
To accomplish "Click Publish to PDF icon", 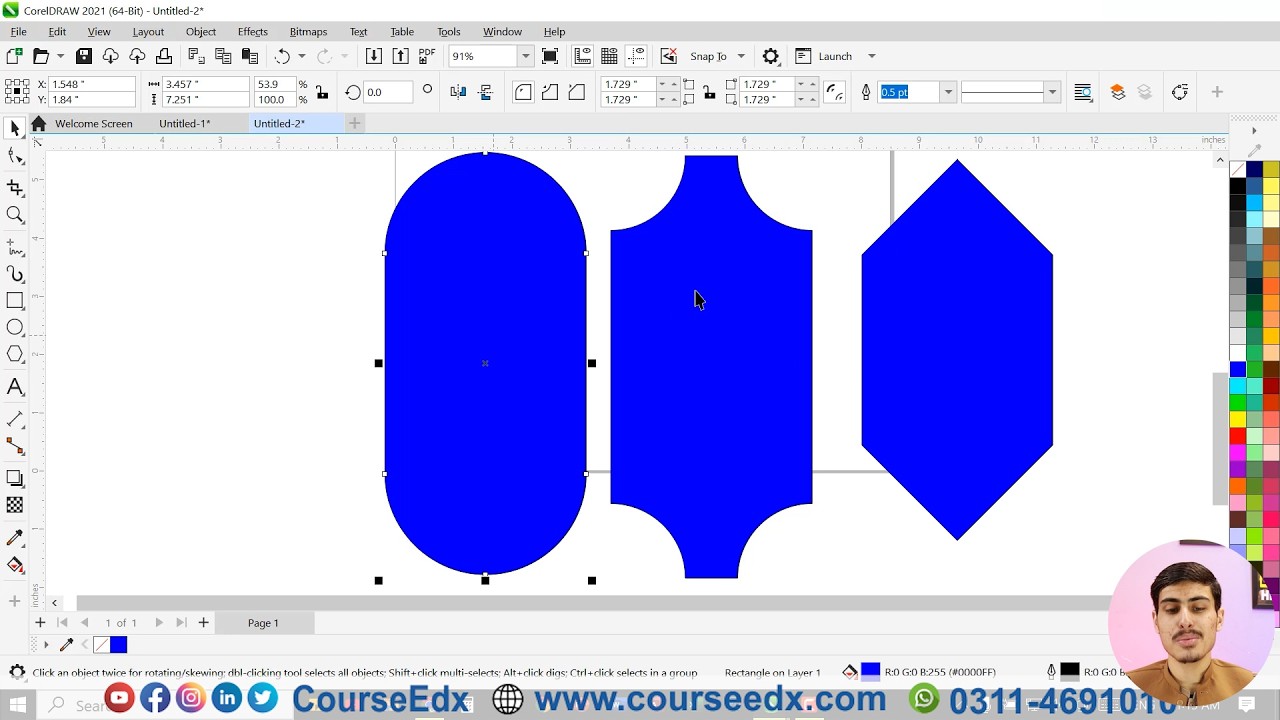I will (427, 56).
